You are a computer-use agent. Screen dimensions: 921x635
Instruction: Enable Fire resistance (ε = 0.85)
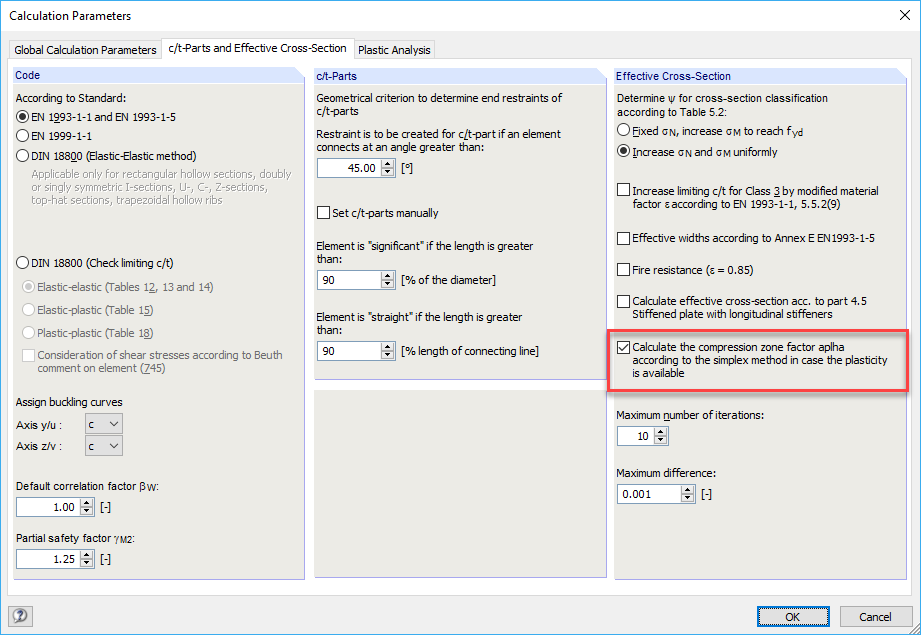tap(624, 269)
